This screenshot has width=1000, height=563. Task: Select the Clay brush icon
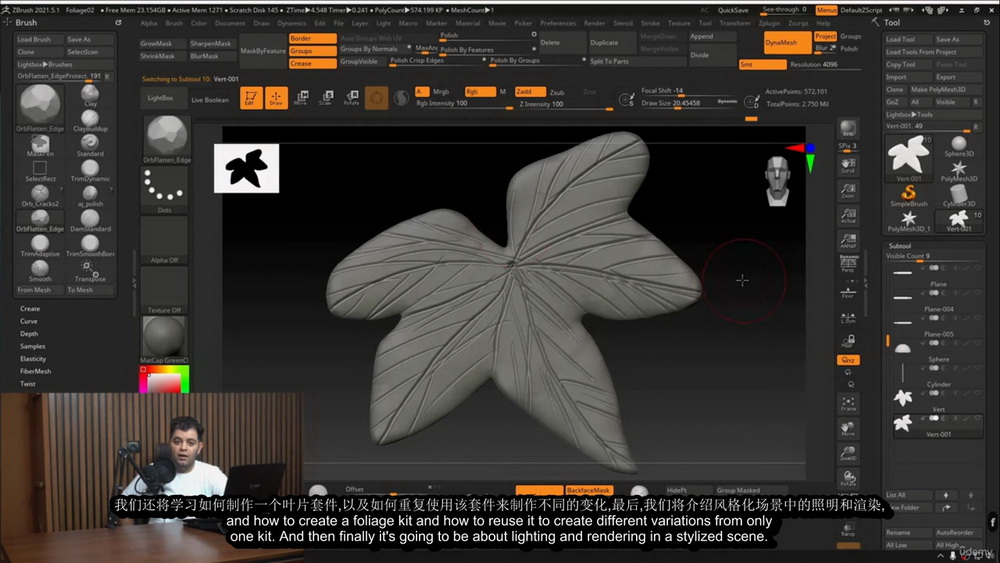click(90, 95)
